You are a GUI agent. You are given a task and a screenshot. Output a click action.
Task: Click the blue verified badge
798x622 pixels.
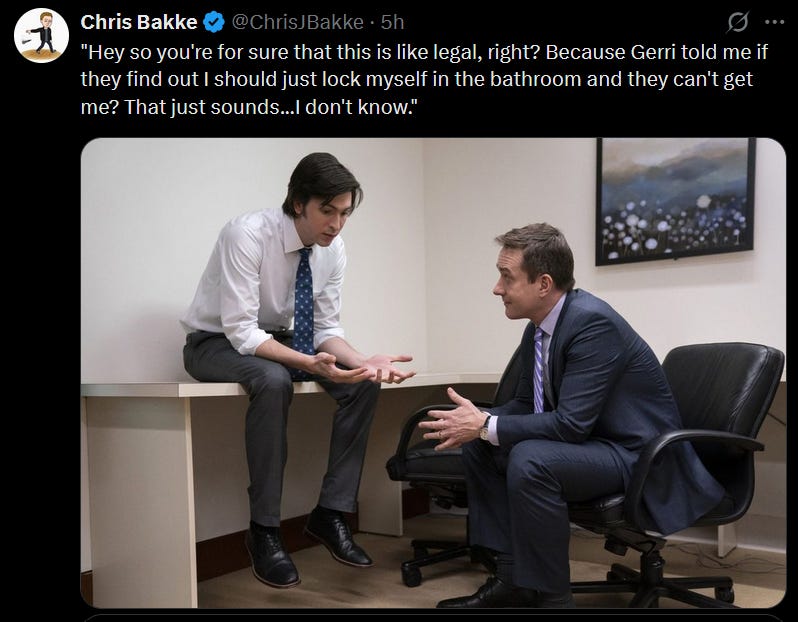[x=214, y=22]
